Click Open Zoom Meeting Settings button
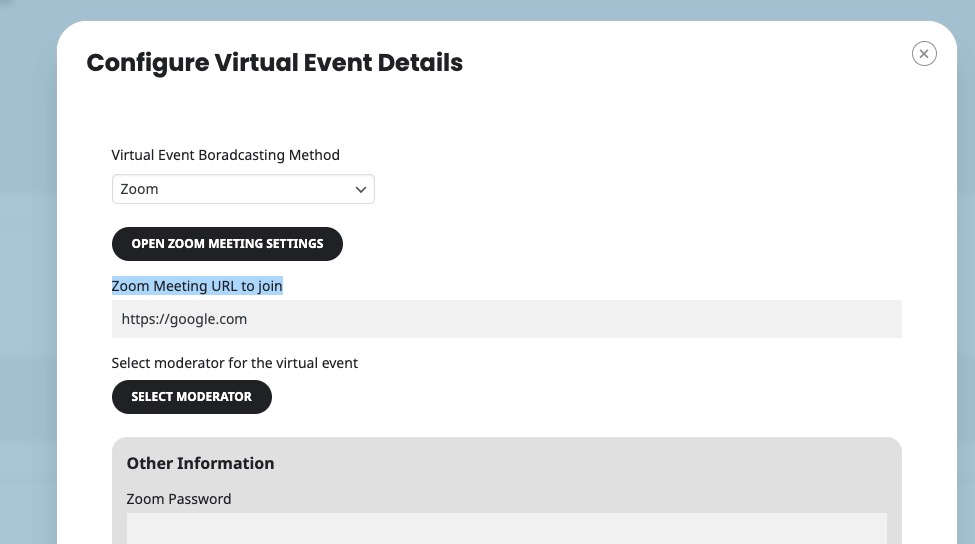975x544 pixels. pos(227,244)
